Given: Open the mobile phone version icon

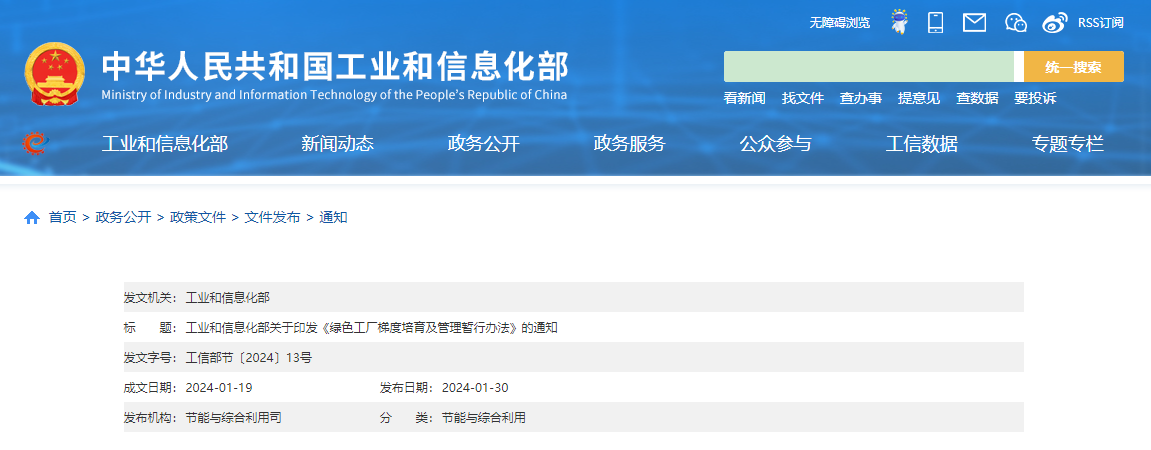Looking at the screenshot, I should [936, 22].
